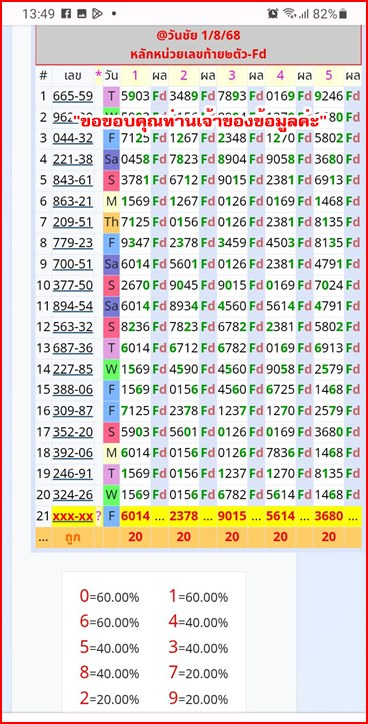The height and width of the screenshot is (724, 368).
Task: Tap the Play Store icon in status bar
Action: tap(97, 14)
